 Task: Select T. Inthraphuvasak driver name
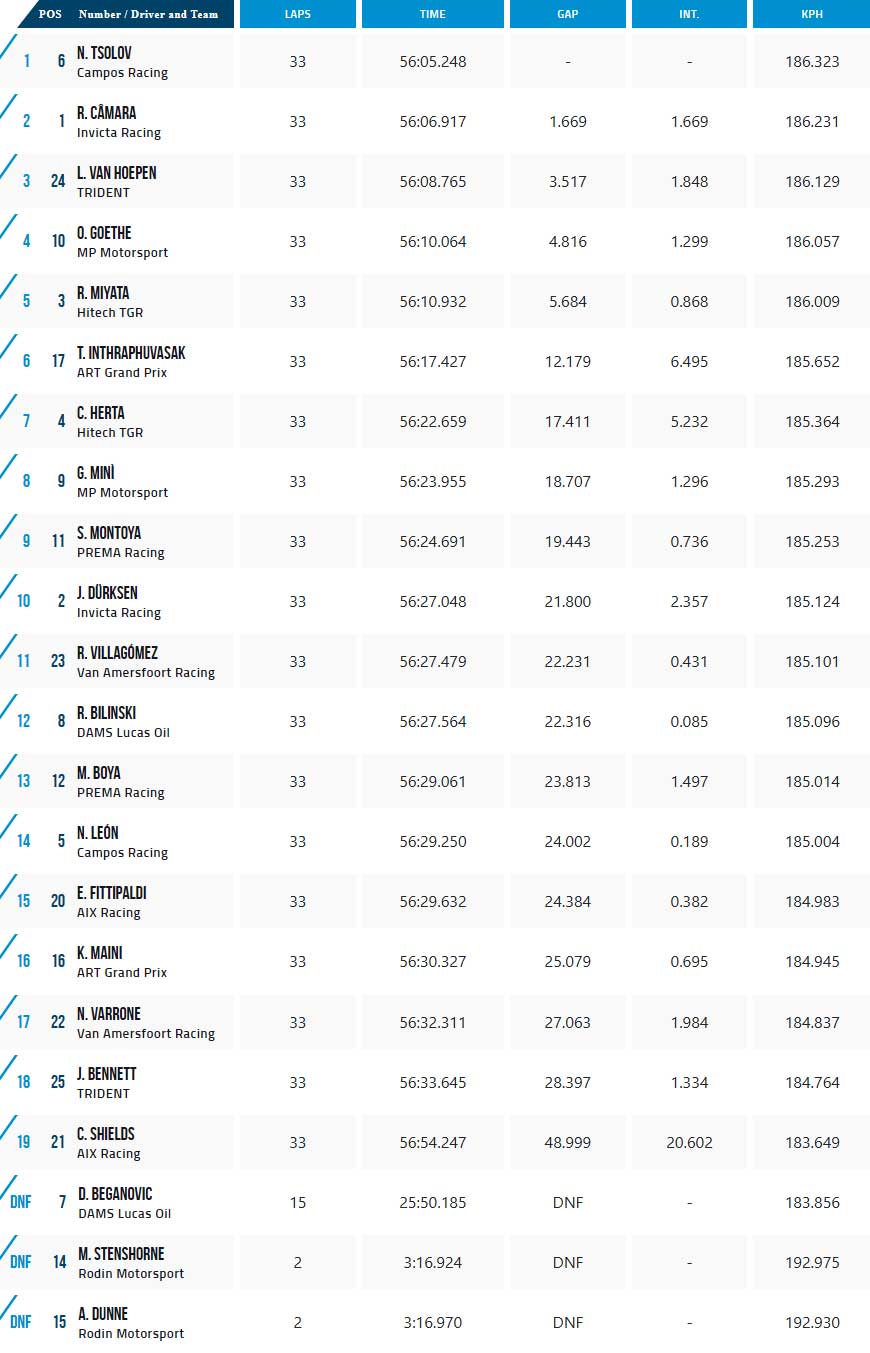(x=131, y=353)
